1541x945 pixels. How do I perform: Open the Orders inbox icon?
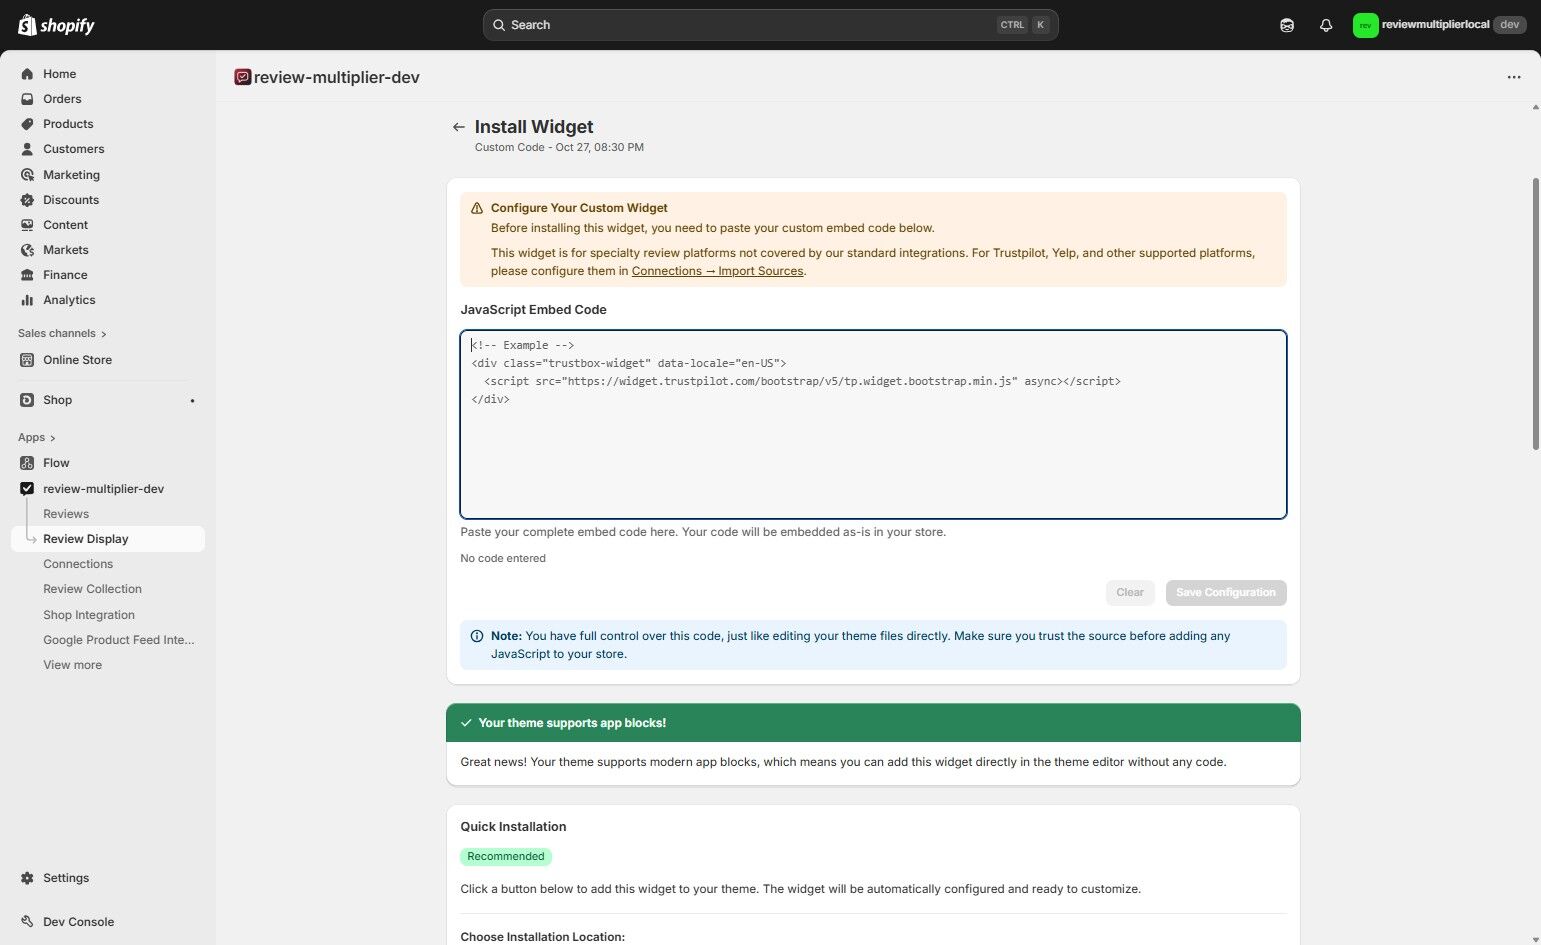coord(27,99)
